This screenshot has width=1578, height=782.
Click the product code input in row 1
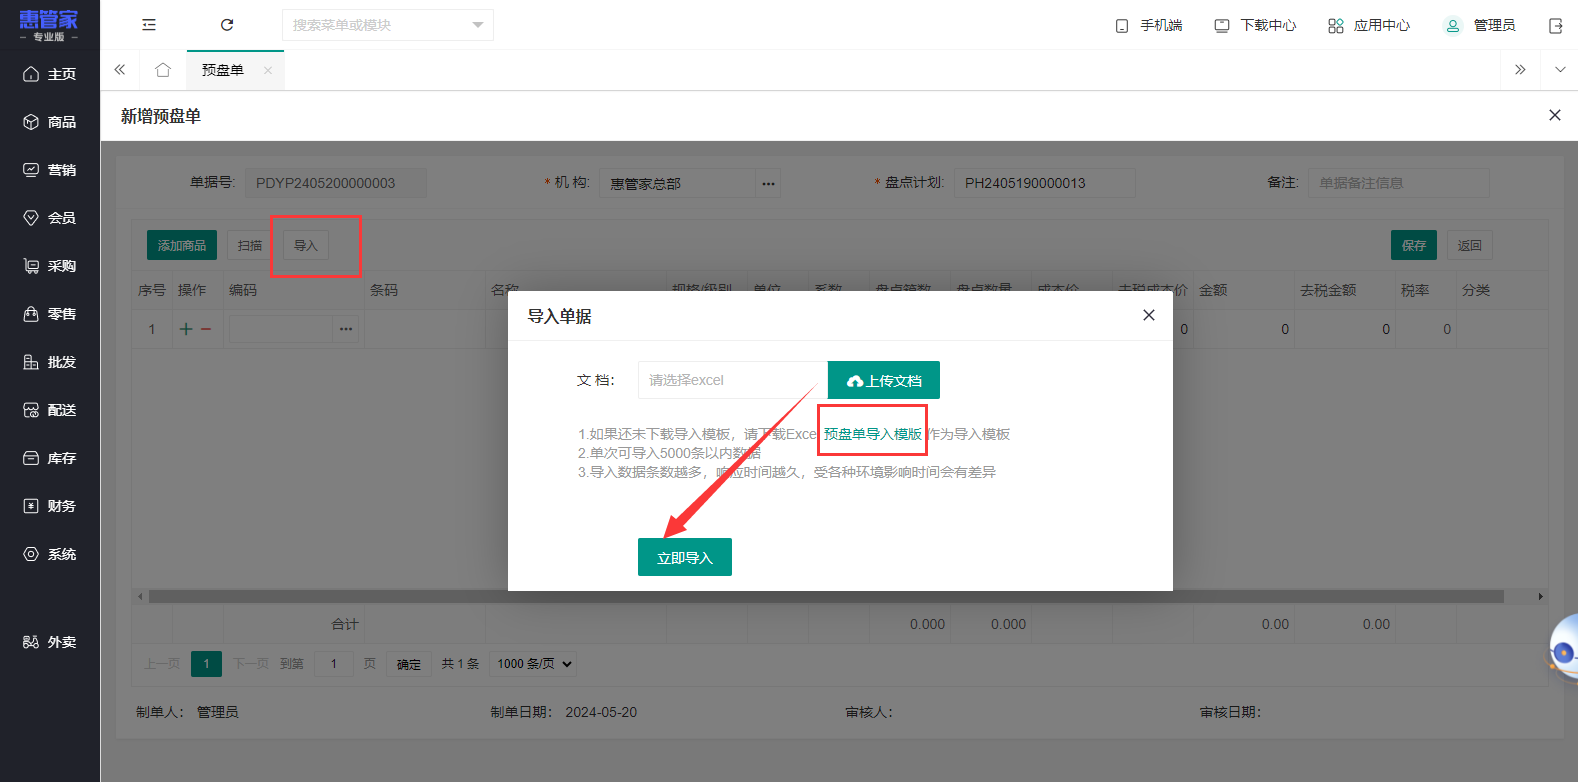pyautogui.click(x=281, y=329)
